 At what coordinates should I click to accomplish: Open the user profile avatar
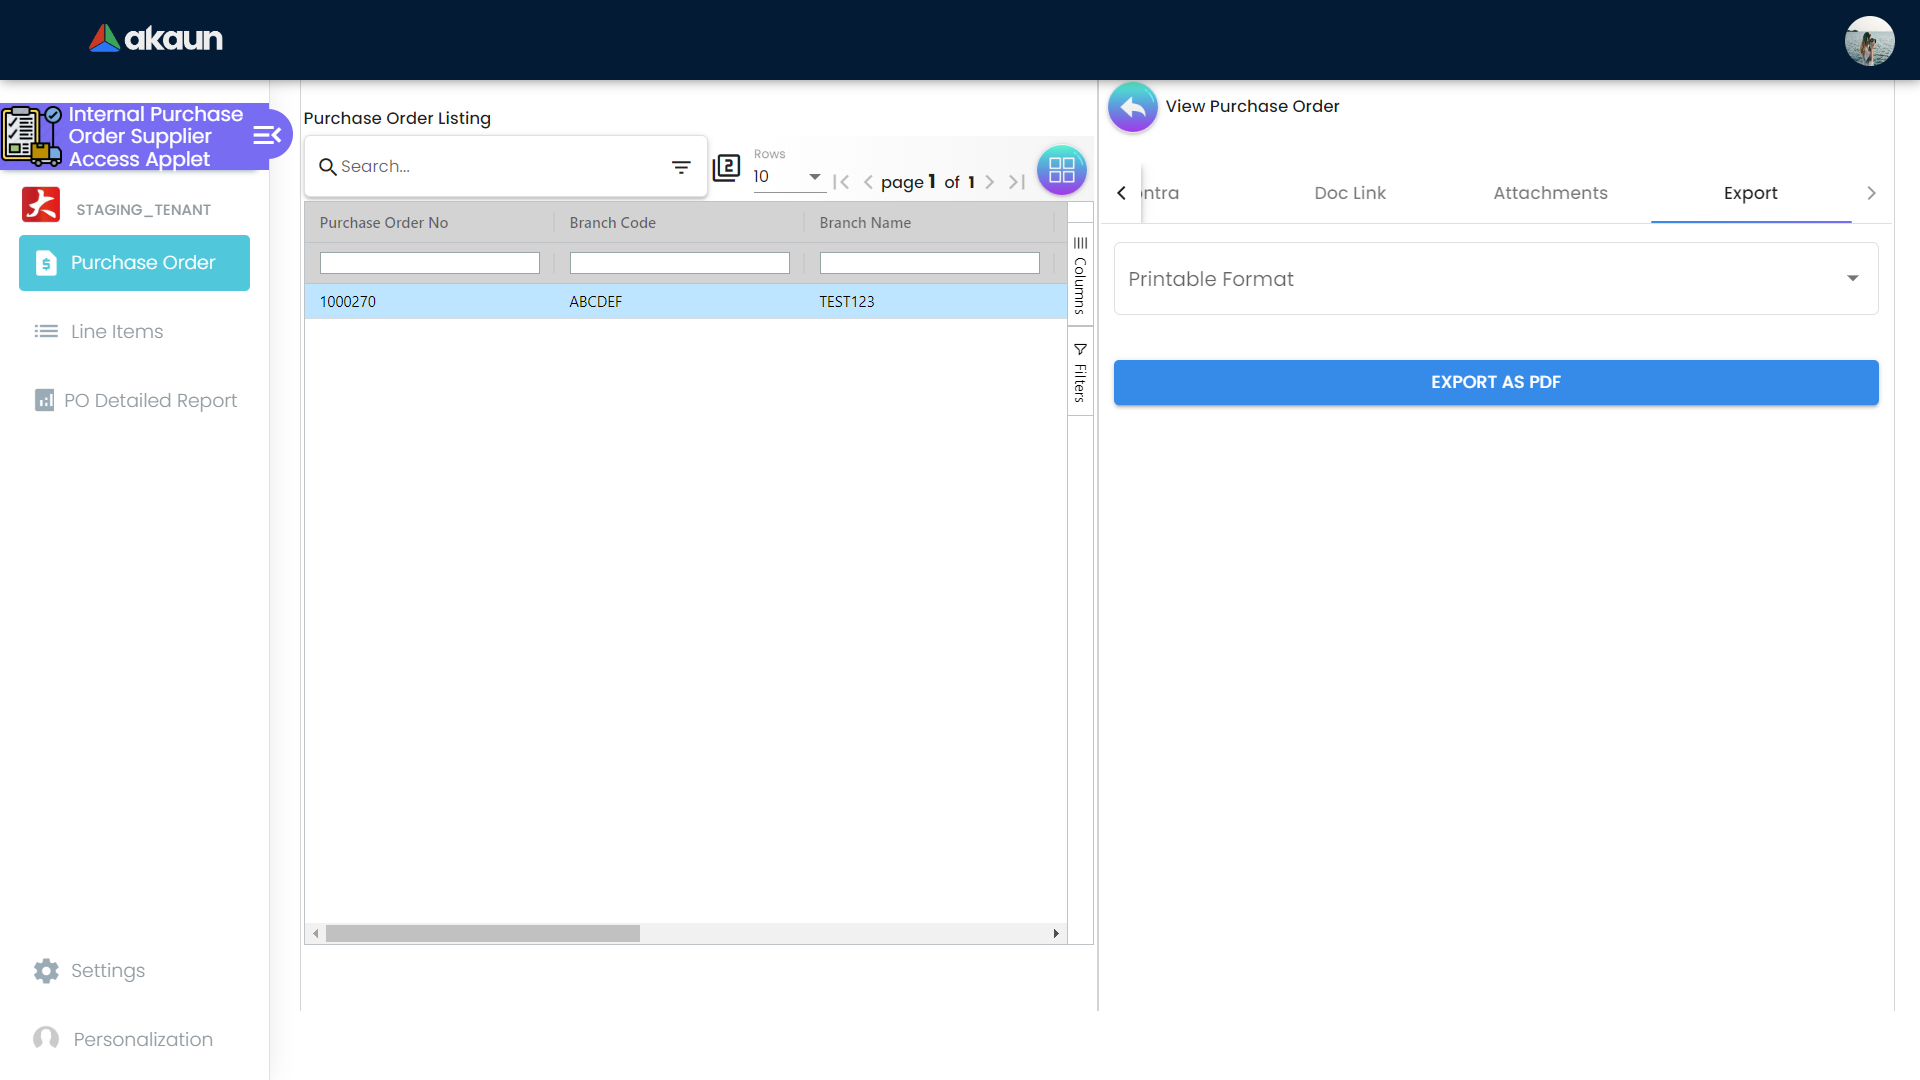(1868, 41)
